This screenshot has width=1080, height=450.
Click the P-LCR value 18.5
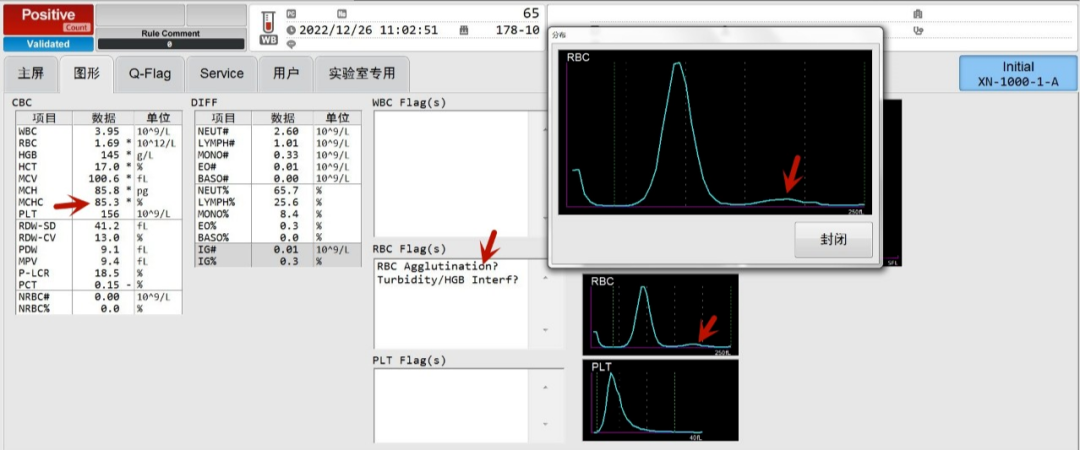coord(105,273)
